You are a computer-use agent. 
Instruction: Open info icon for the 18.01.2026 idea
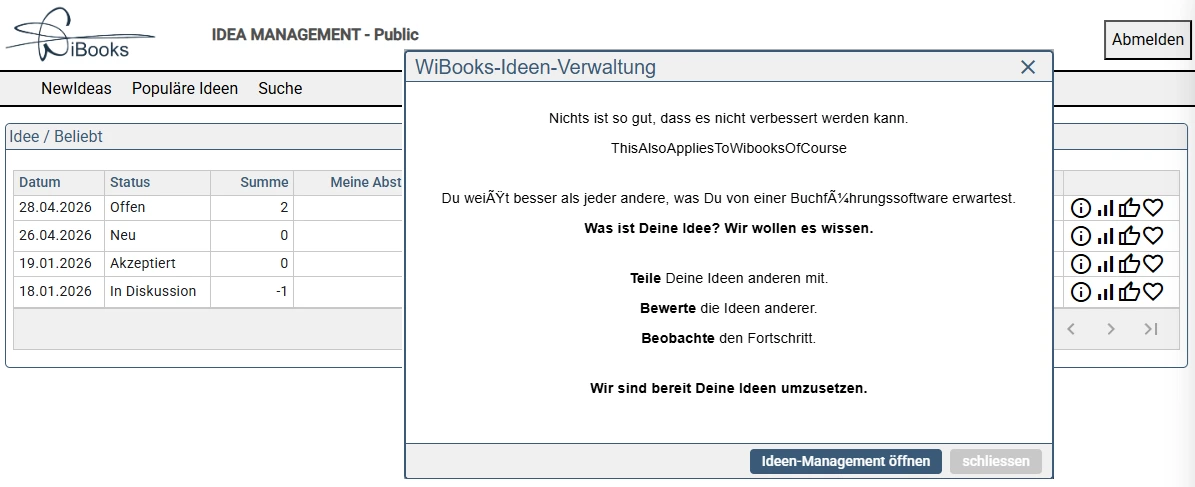coord(1081,291)
